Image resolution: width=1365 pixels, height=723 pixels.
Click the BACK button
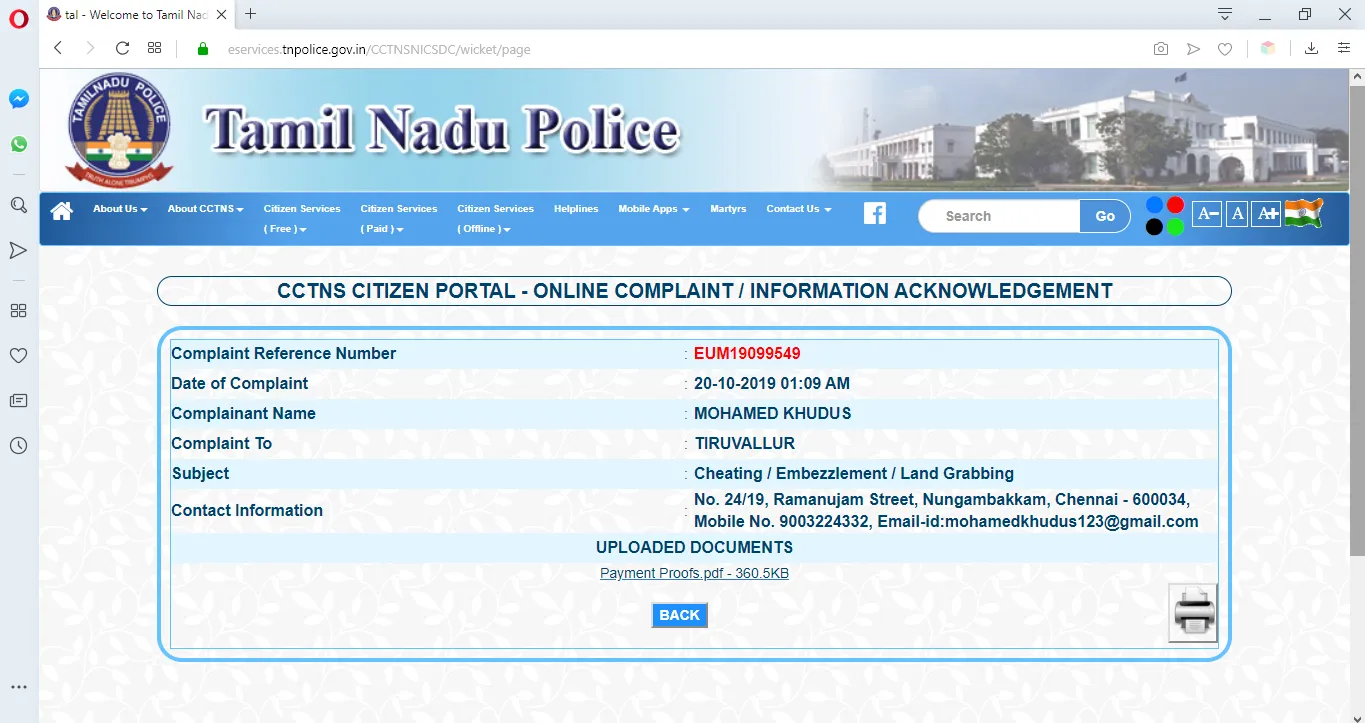(679, 615)
